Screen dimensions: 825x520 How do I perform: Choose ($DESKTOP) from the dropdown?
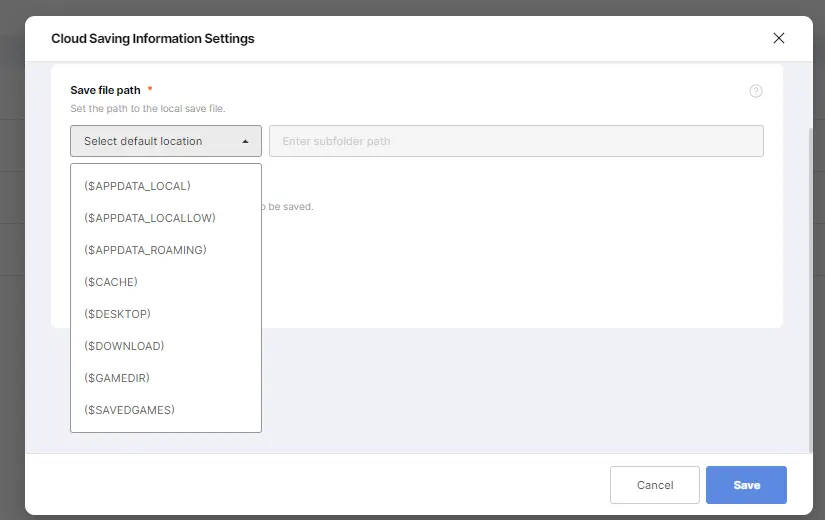(117, 314)
